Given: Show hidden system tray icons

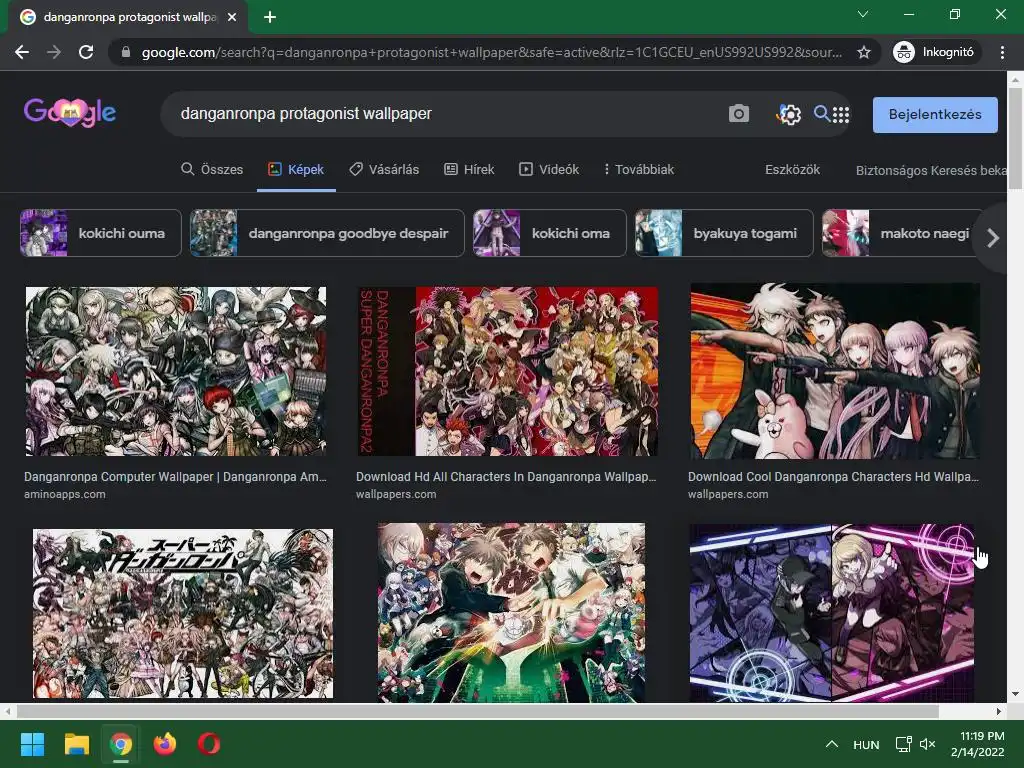Looking at the screenshot, I should [831, 744].
